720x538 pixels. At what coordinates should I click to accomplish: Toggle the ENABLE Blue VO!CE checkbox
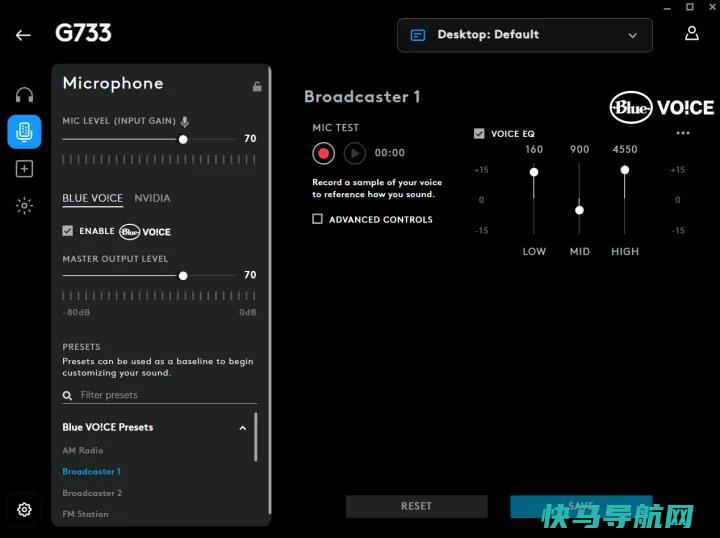[68, 231]
